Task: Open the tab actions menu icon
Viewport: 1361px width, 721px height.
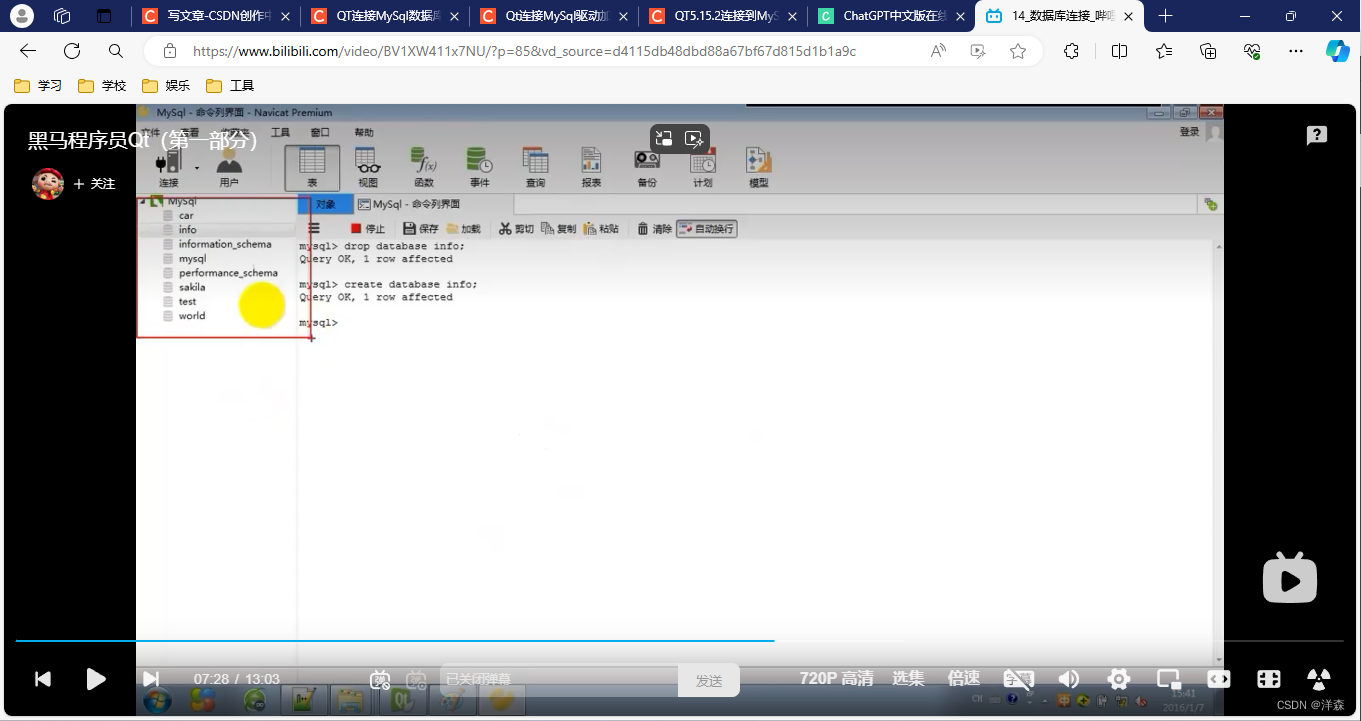Action: [x=104, y=16]
